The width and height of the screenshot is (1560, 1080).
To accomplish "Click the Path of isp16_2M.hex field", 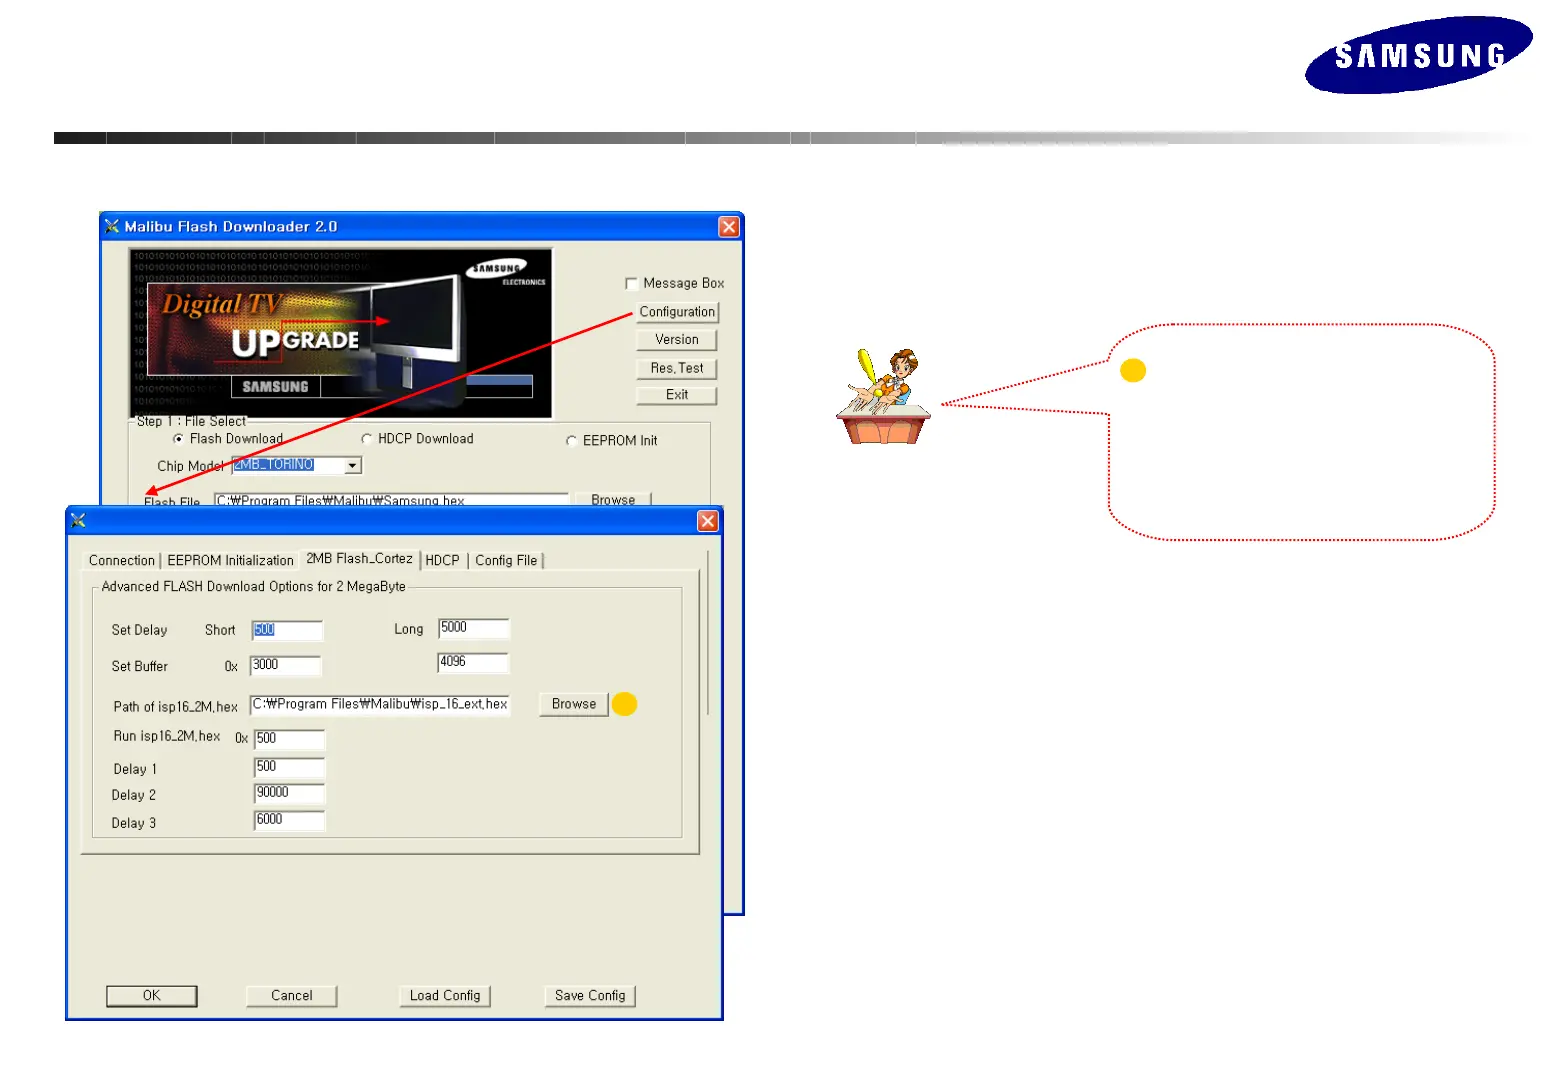I will 380,705.
